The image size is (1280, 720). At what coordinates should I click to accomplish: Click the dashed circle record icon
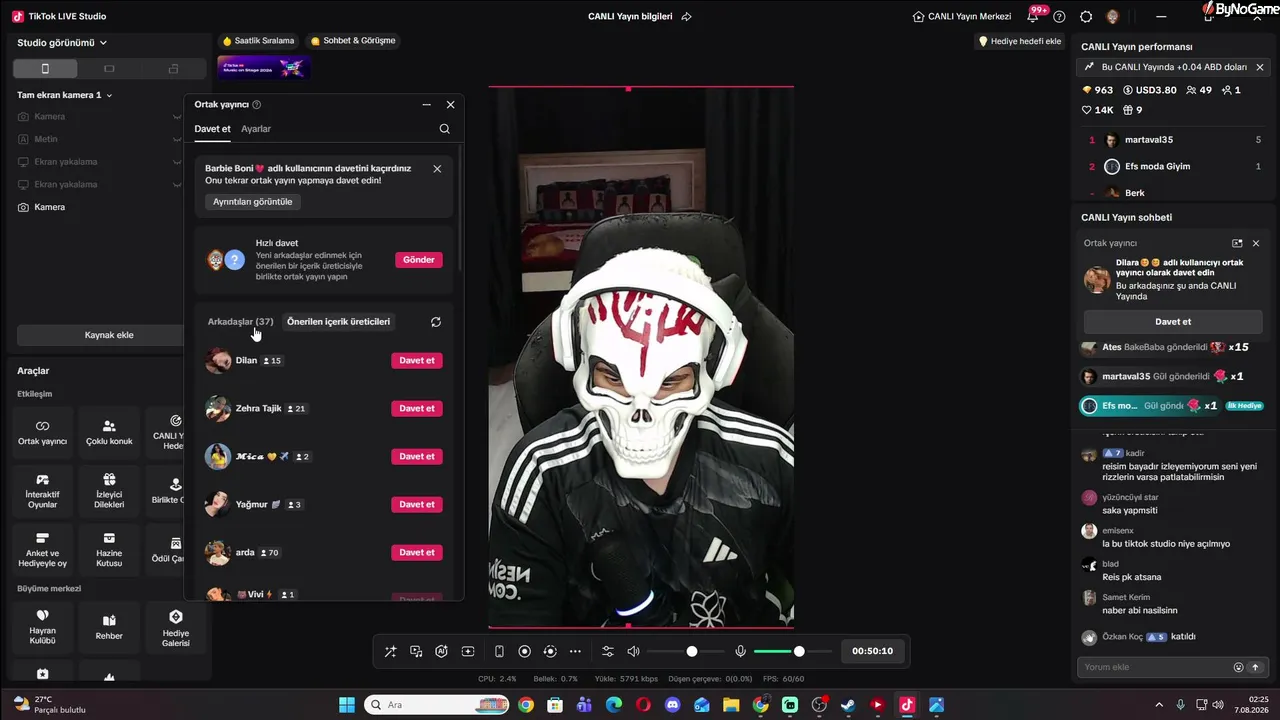click(x=549, y=651)
